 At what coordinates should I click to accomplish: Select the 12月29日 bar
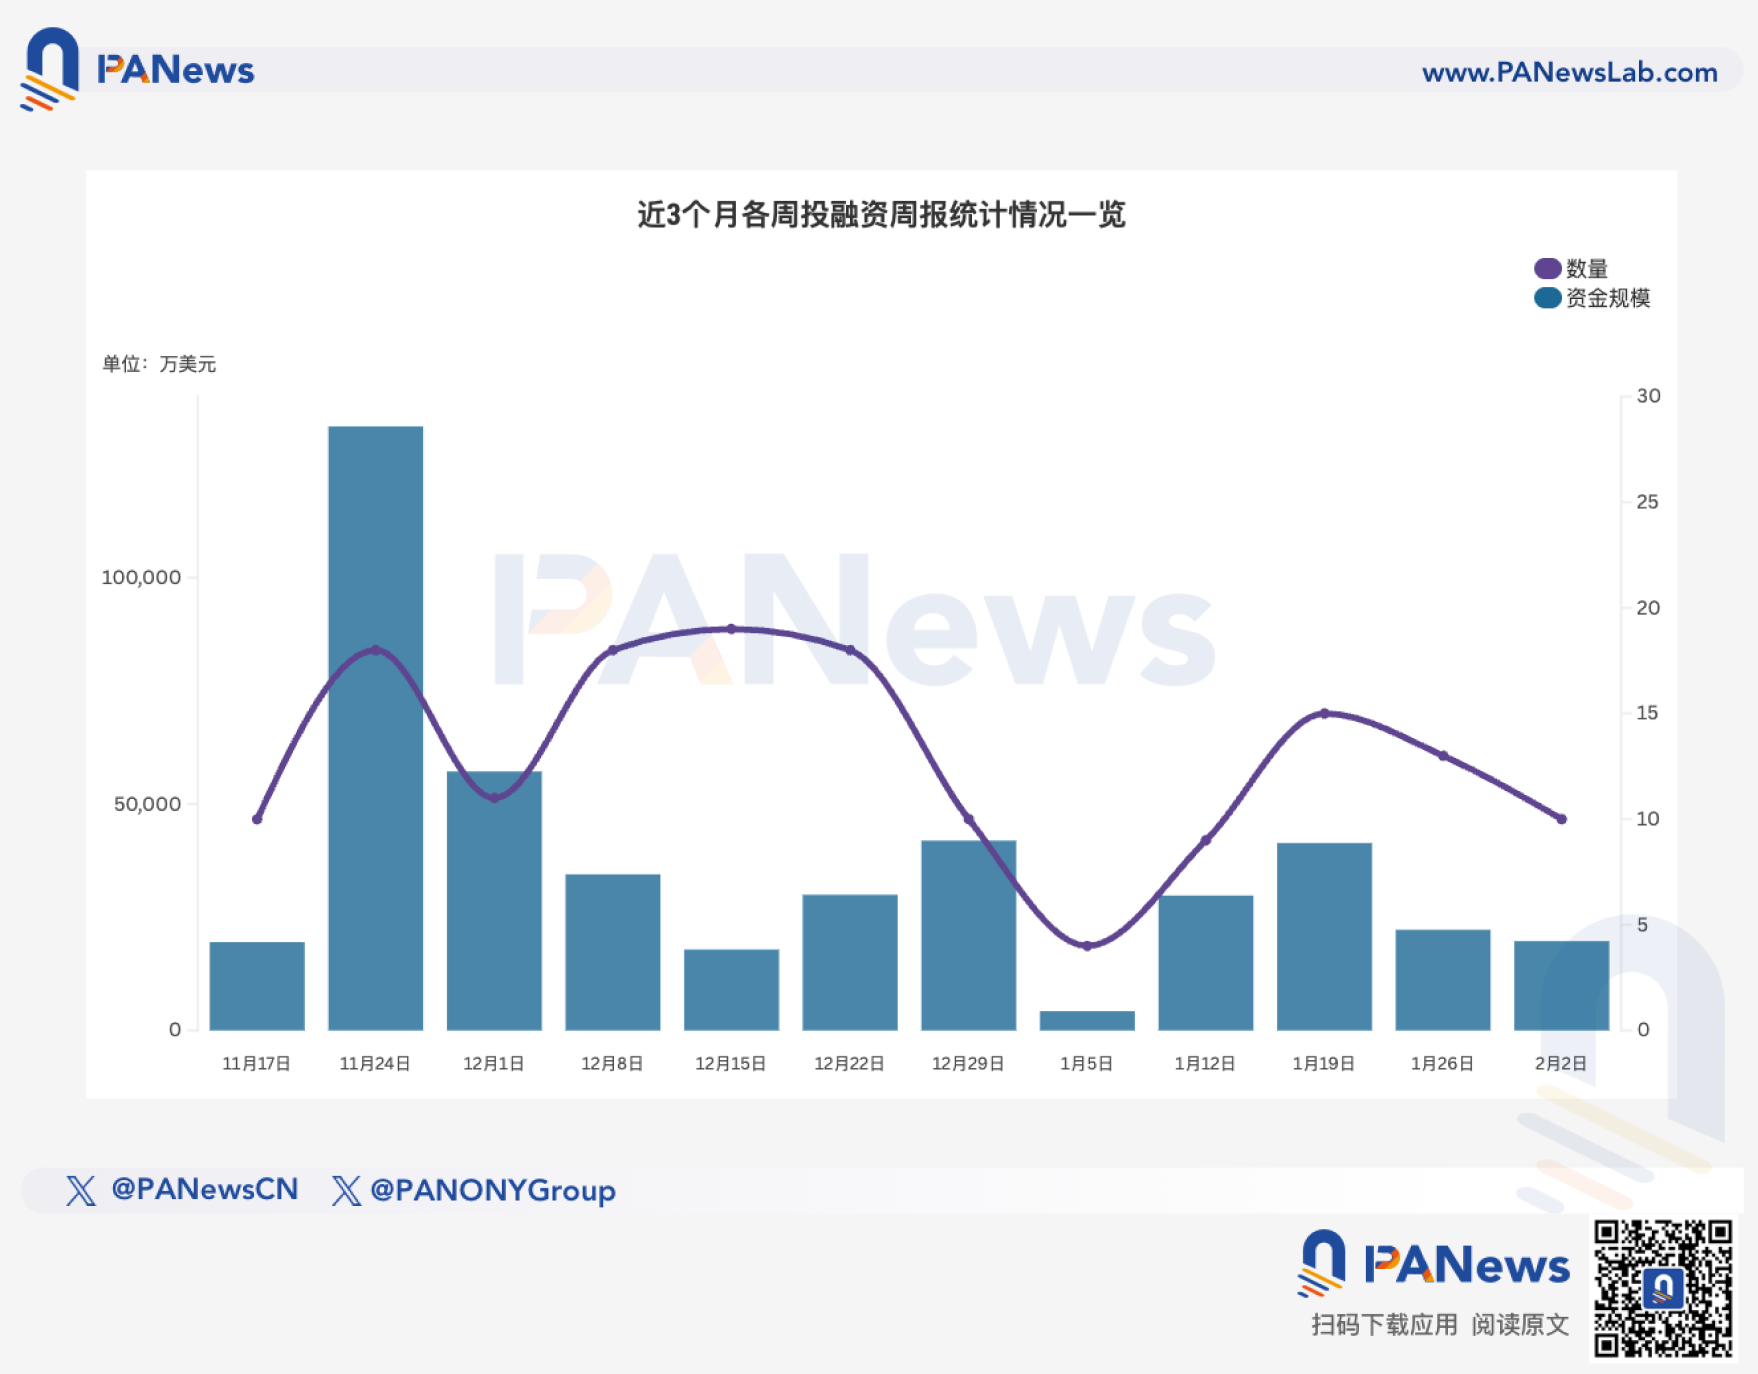coord(968,935)
